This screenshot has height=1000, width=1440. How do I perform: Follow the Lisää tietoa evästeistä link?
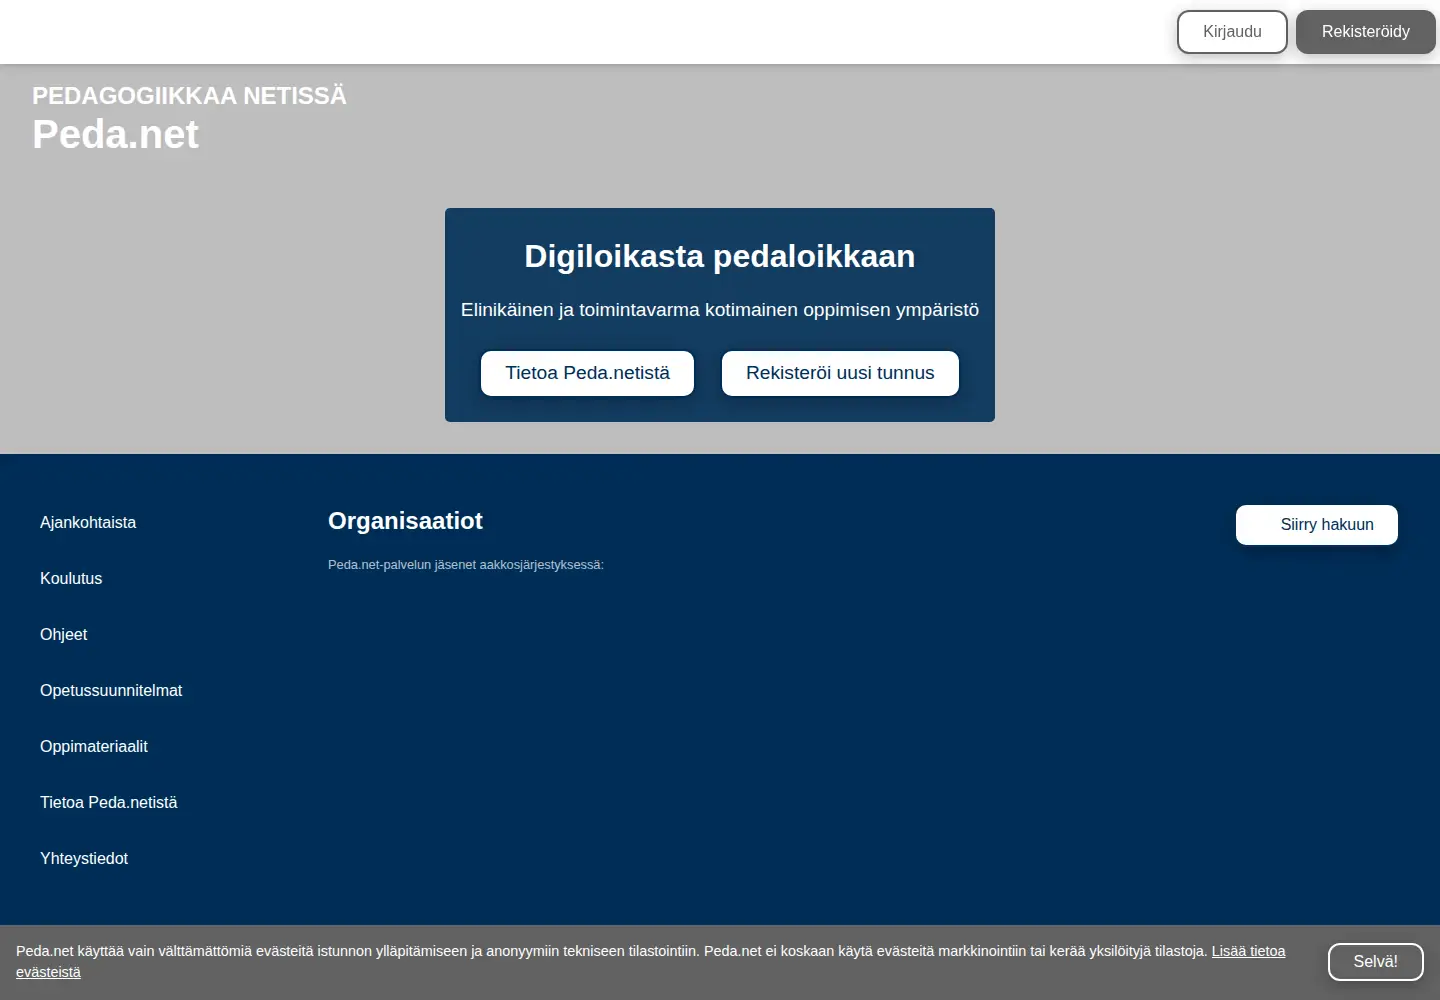pyautogui.click(x=1248, y=951)
